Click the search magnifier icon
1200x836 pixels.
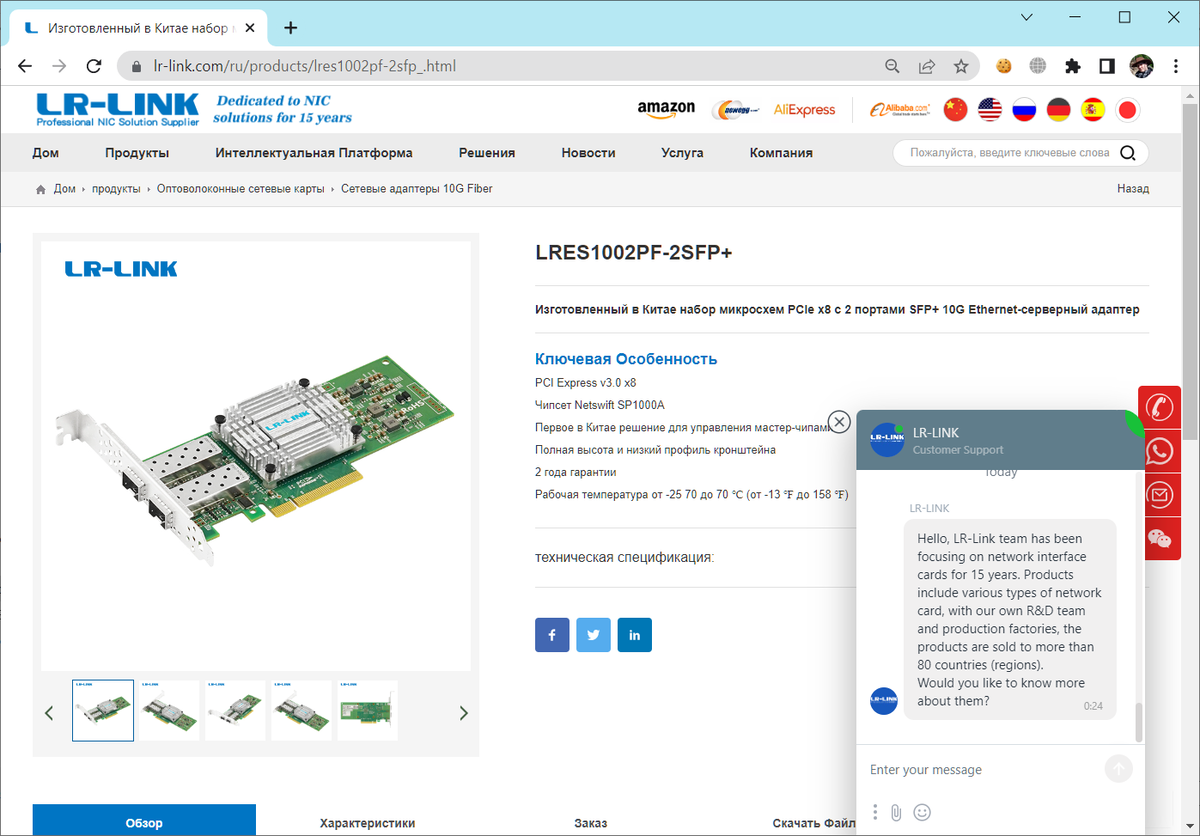tap(1128, 153)
